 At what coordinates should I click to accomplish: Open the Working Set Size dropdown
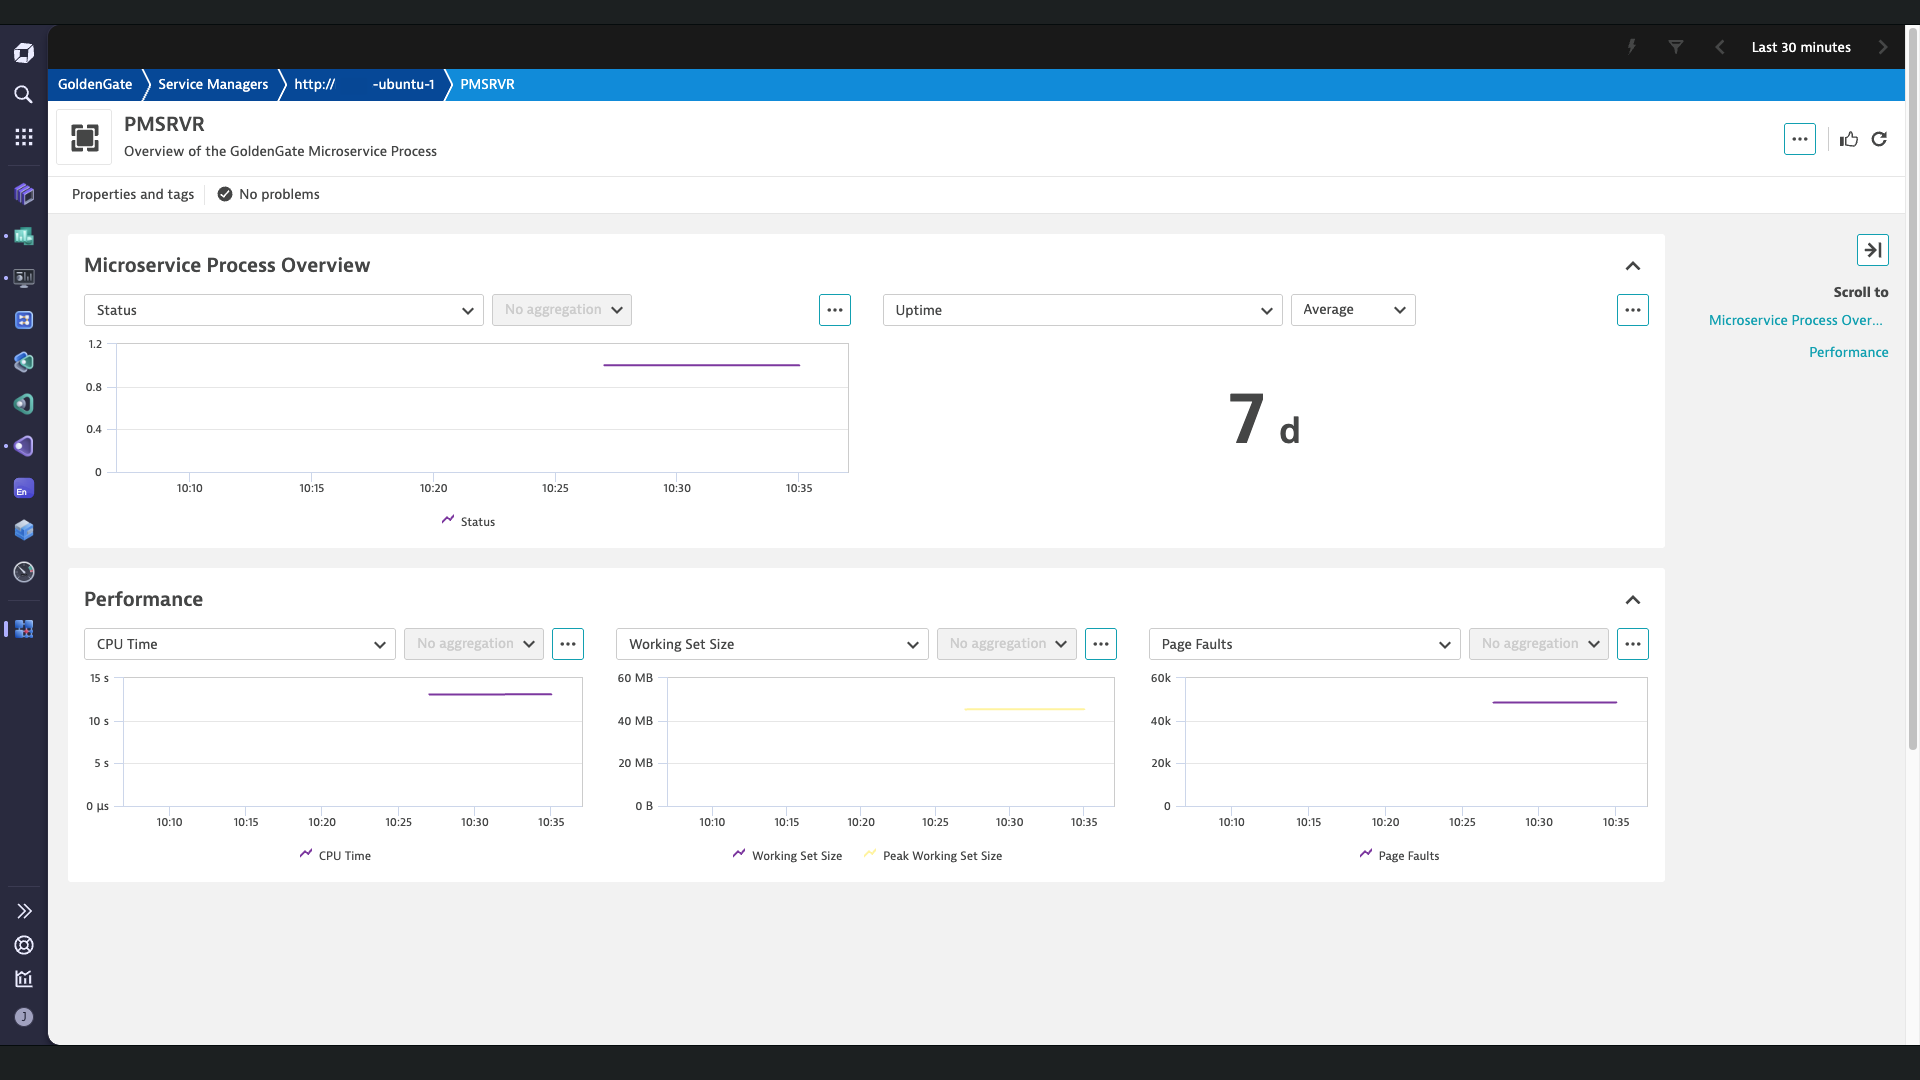pos(772,644)
